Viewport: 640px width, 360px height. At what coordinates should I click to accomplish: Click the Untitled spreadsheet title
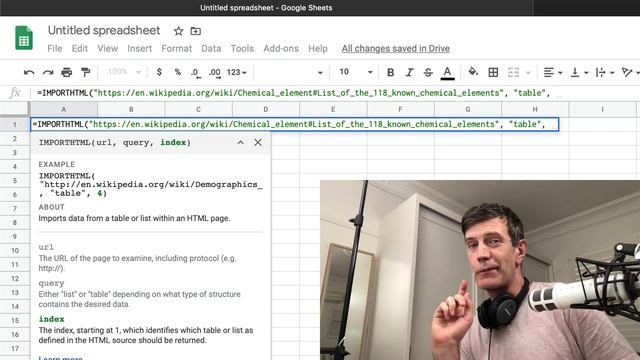click(x=104, y=31)
